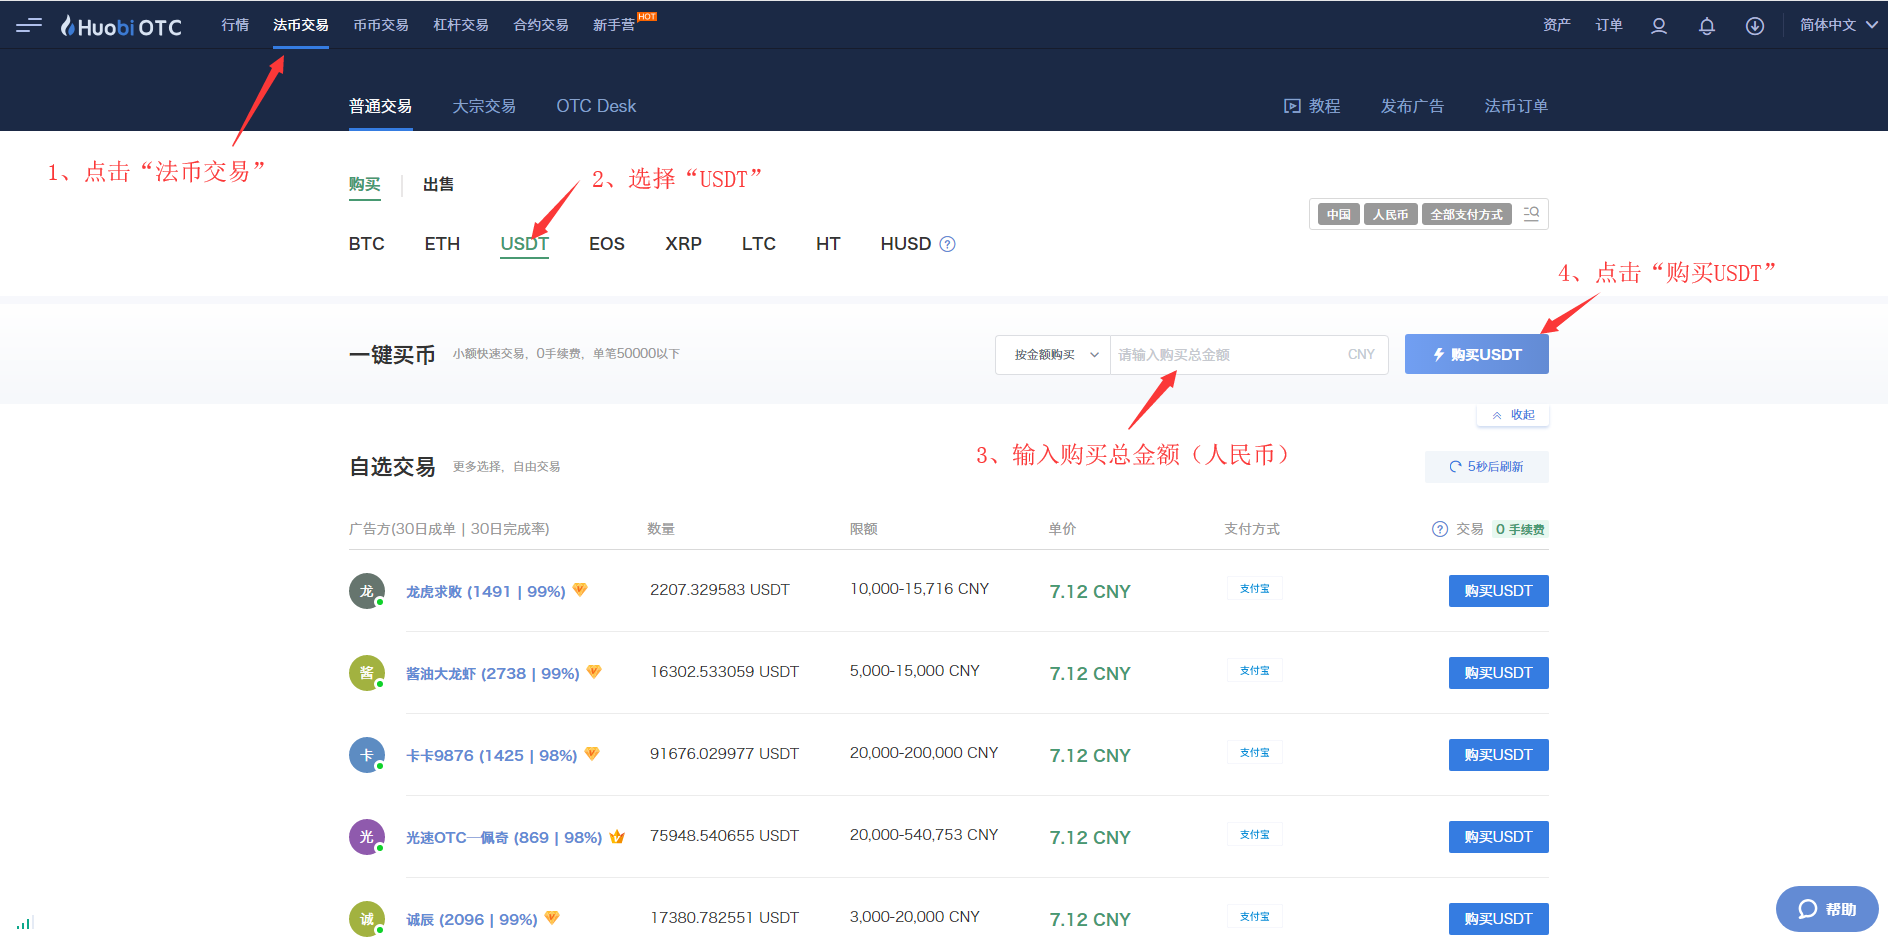
Task: Open the 币币交易 nav item
Action: (x=381, y=25)
